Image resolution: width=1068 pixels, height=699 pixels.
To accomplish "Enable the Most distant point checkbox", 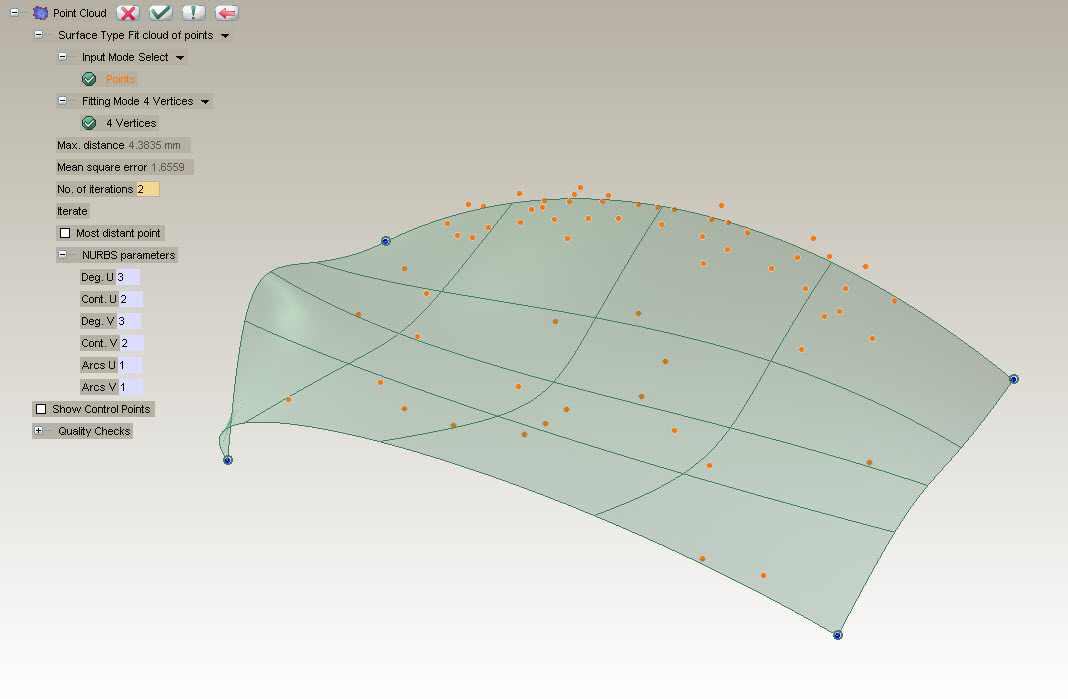I will pos(66,233).
